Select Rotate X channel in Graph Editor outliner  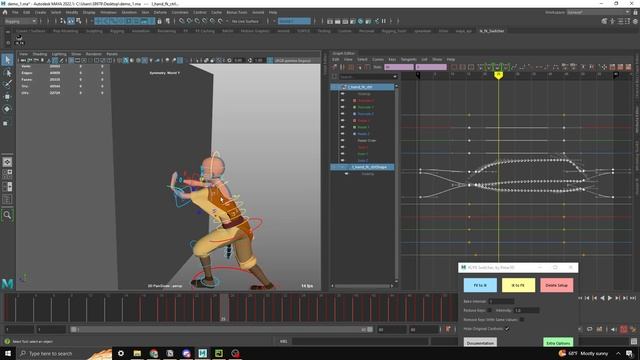click(x=363, y=120)
